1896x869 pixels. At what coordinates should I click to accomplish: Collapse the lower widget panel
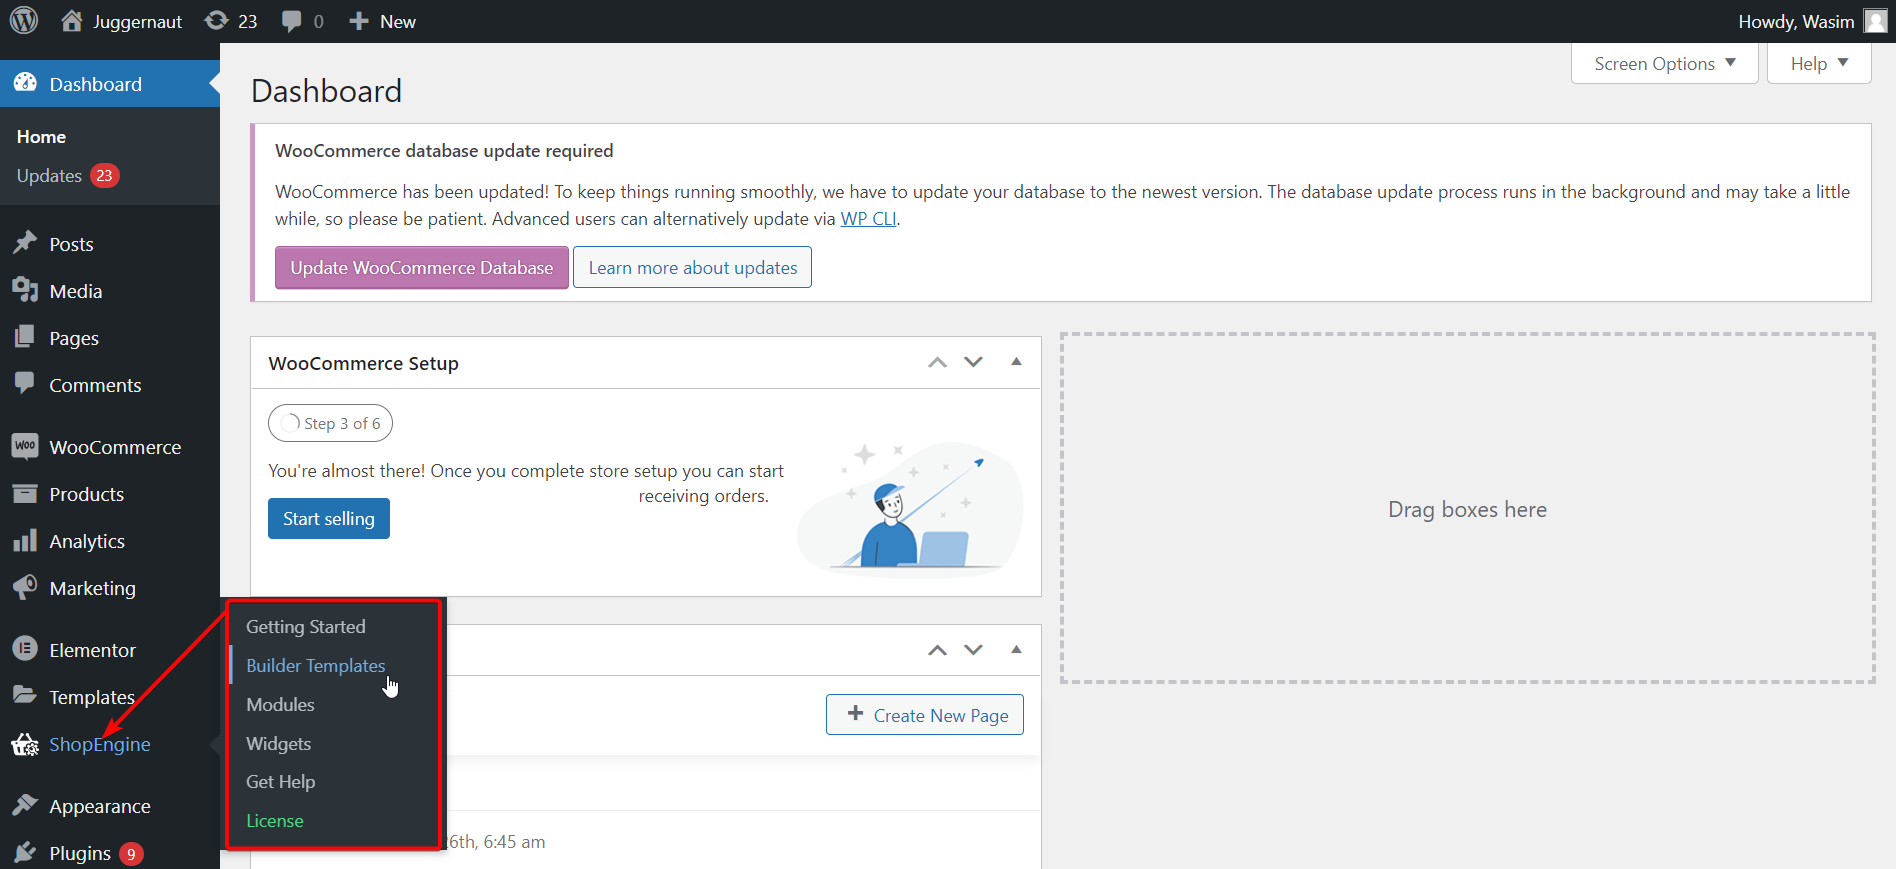click(x=1016, y=650)
